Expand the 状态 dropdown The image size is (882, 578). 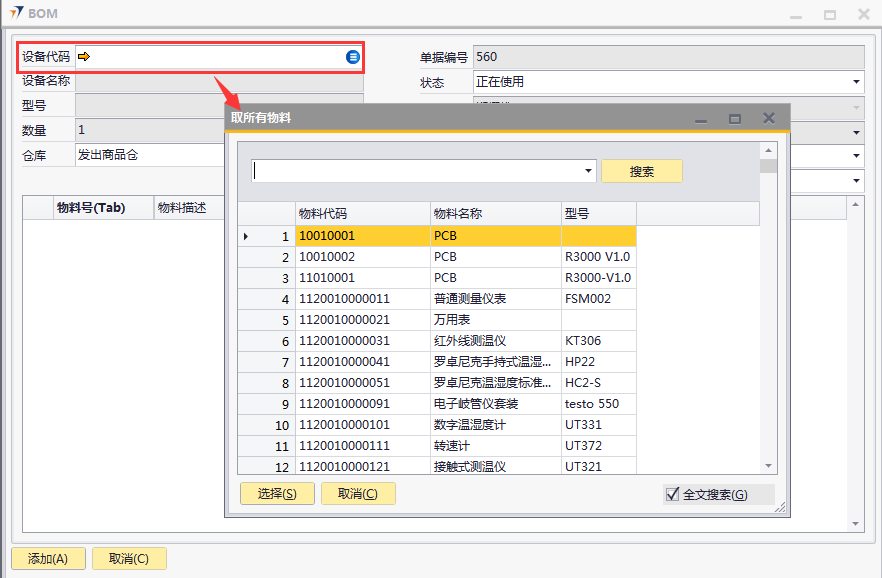tap(857, 82)
